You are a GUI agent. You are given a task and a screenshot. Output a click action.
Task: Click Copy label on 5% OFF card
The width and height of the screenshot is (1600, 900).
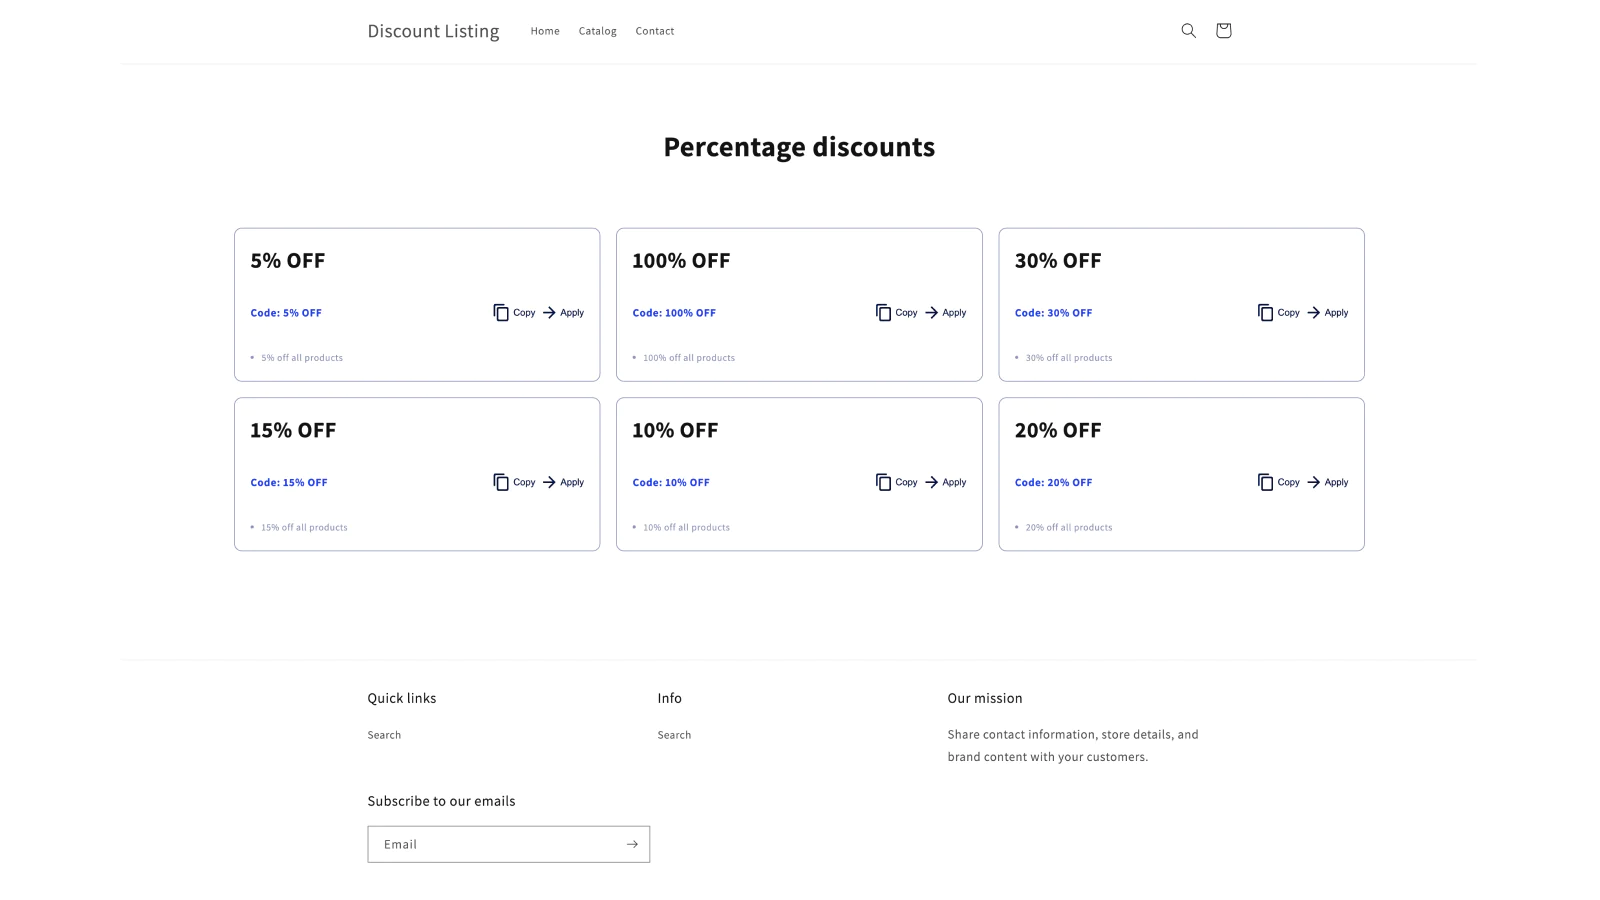pos(524,313)
